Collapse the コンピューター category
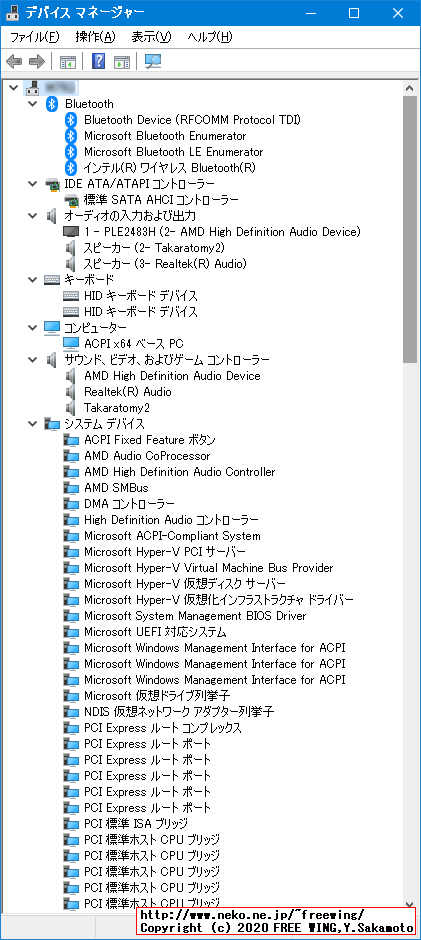Viewport: 421px width, 940px height. click(32, 327)
